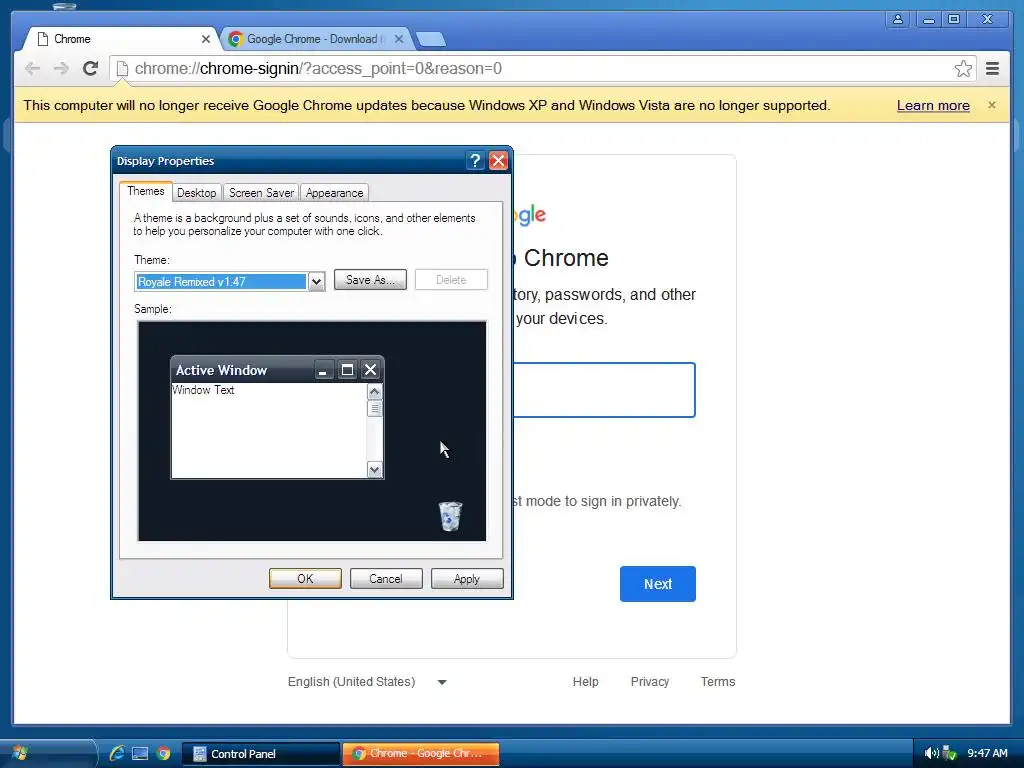Viewport: 1024px width, 768px height.
Task: Go back using Chrome's back arrow
Action: click(32, 69)
